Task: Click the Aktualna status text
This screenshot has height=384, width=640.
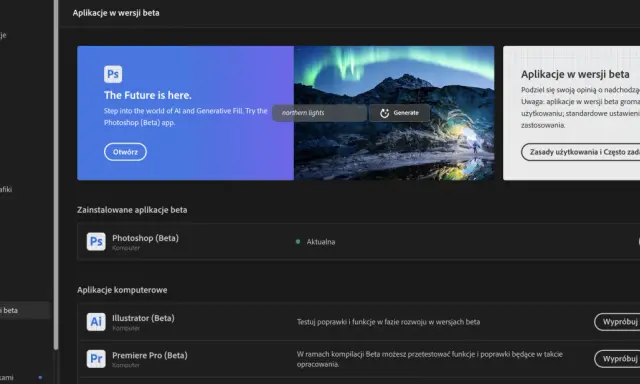Action: click(321, 242)
